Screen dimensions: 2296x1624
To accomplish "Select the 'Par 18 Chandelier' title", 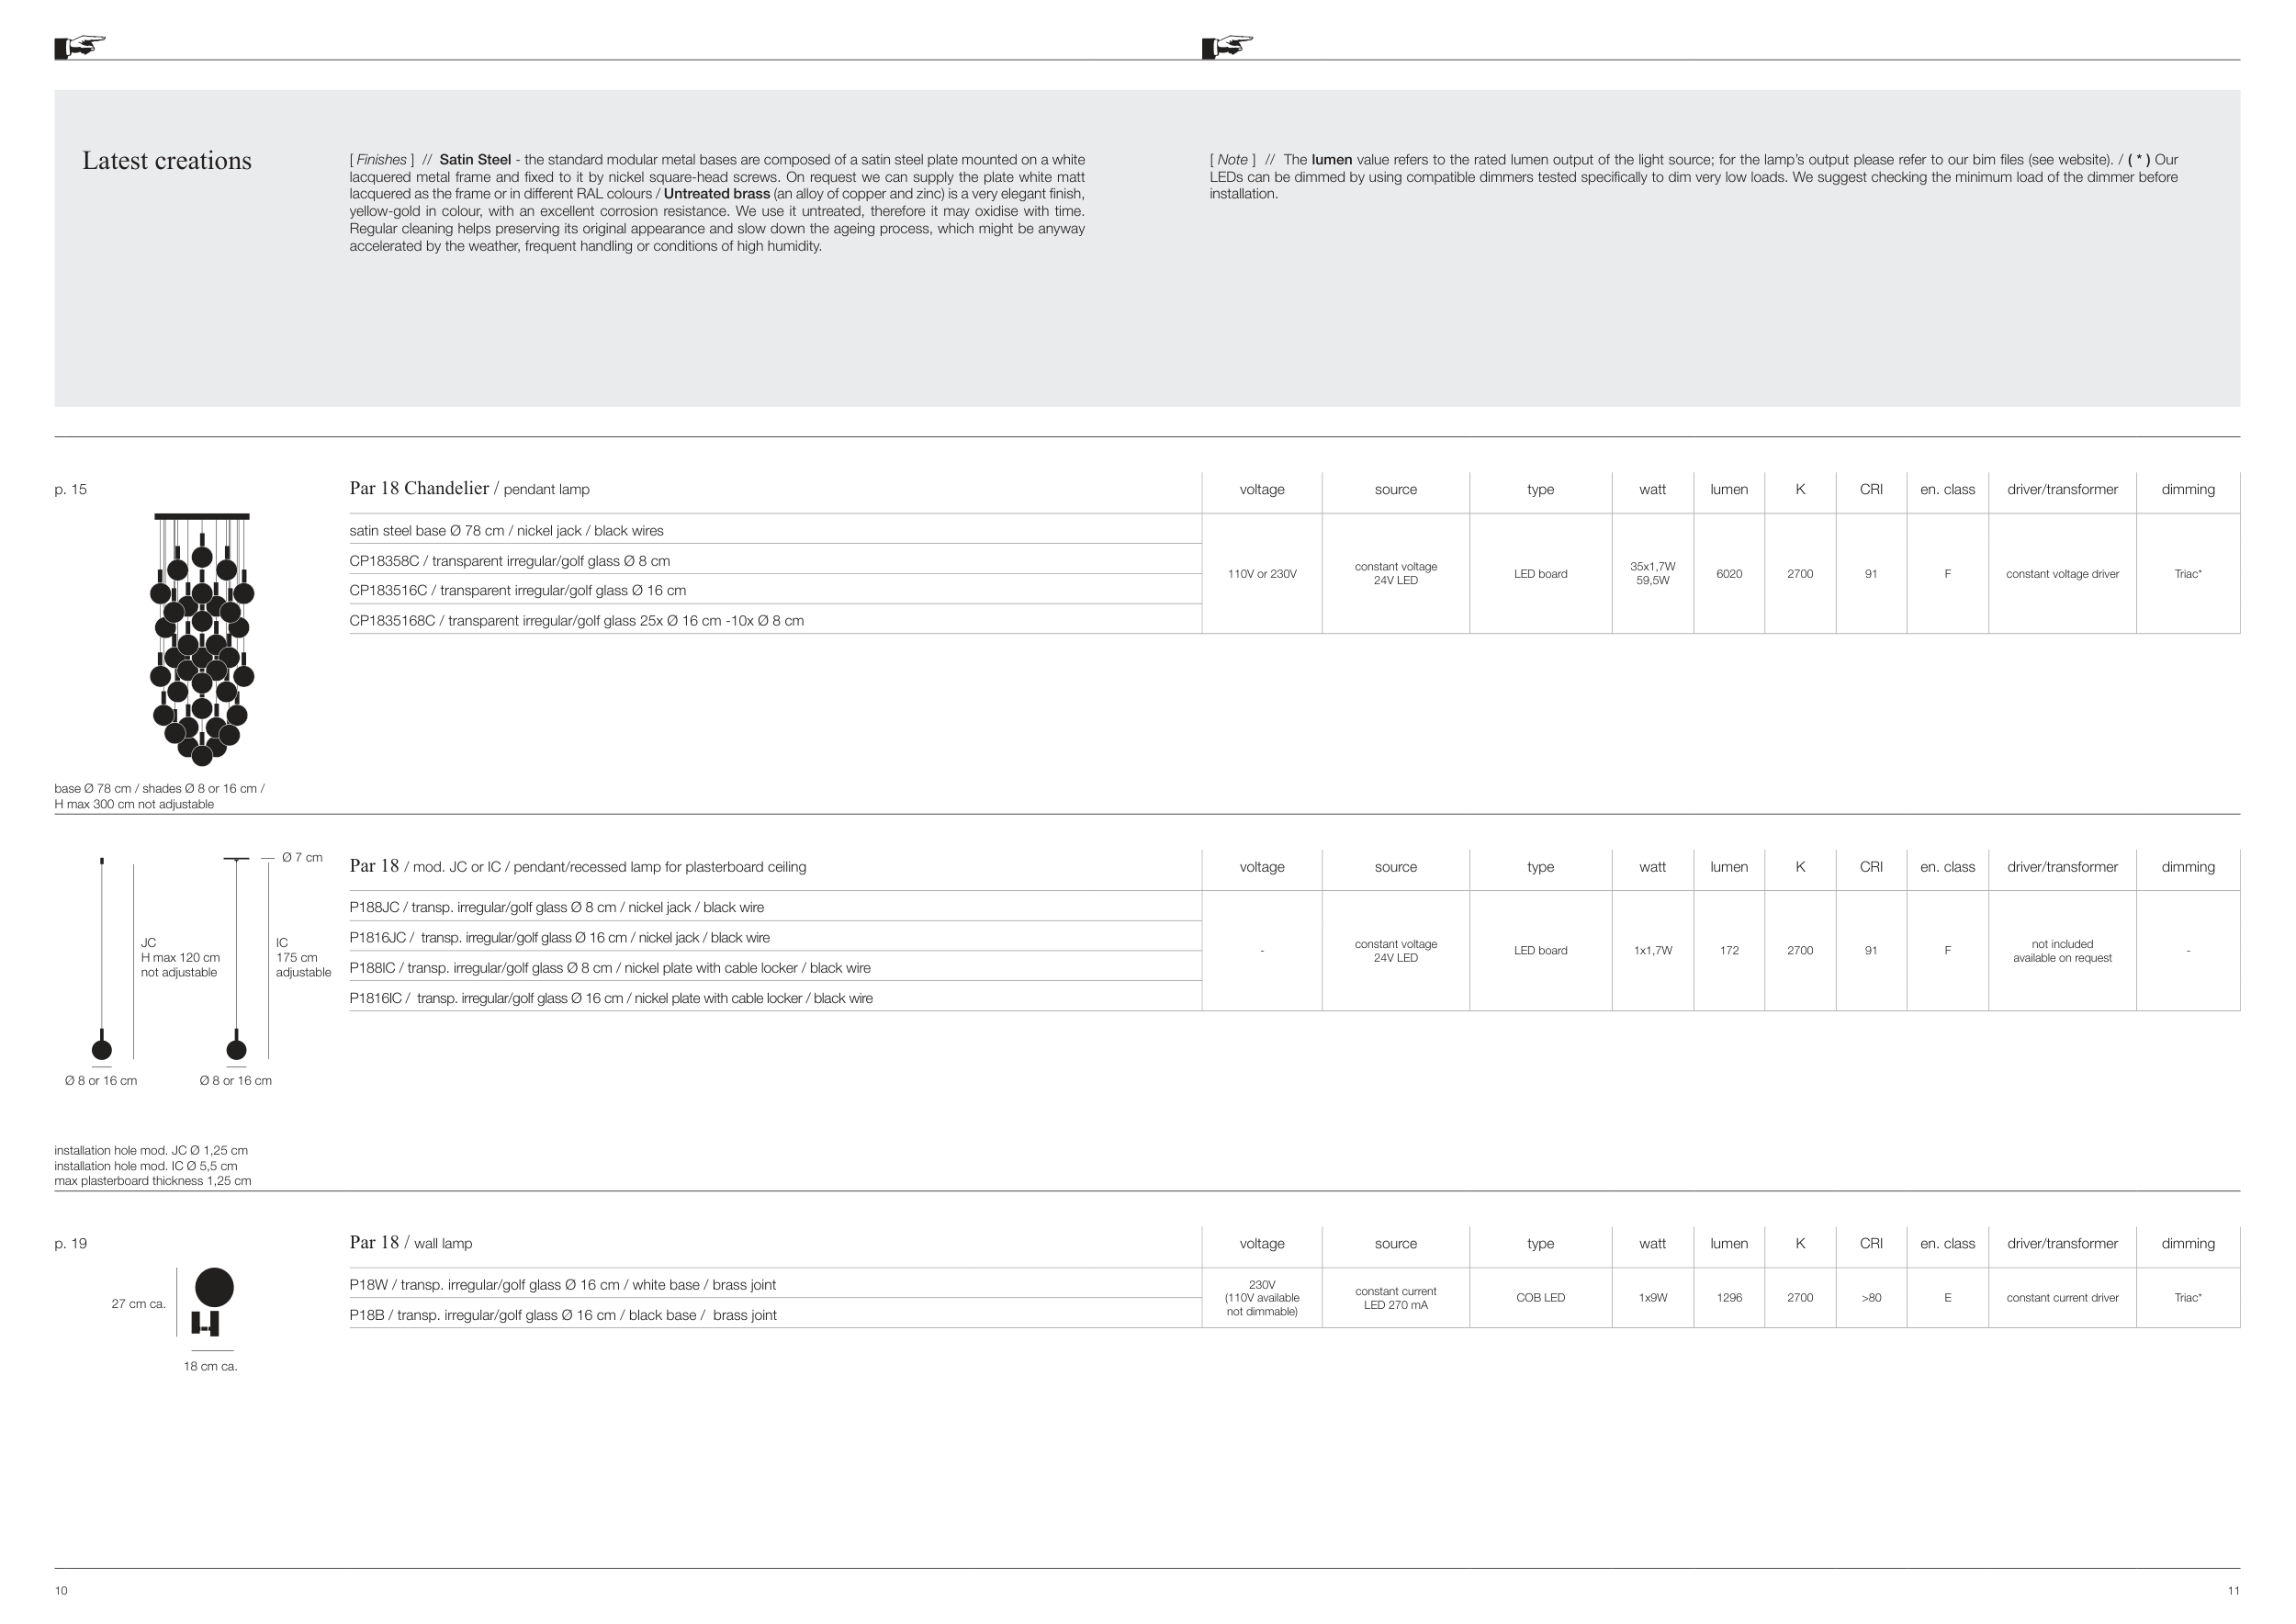I will 419,489.
